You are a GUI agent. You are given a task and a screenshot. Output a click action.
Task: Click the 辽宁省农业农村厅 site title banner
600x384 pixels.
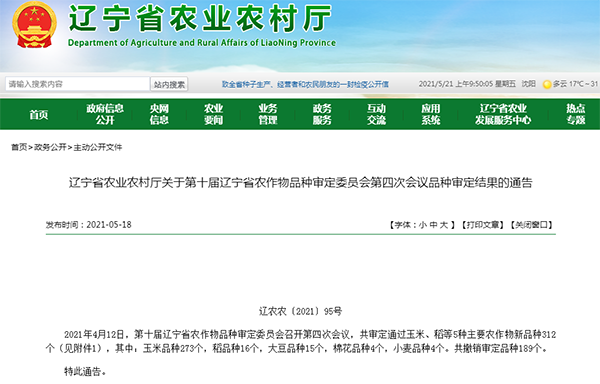[200, 18]
